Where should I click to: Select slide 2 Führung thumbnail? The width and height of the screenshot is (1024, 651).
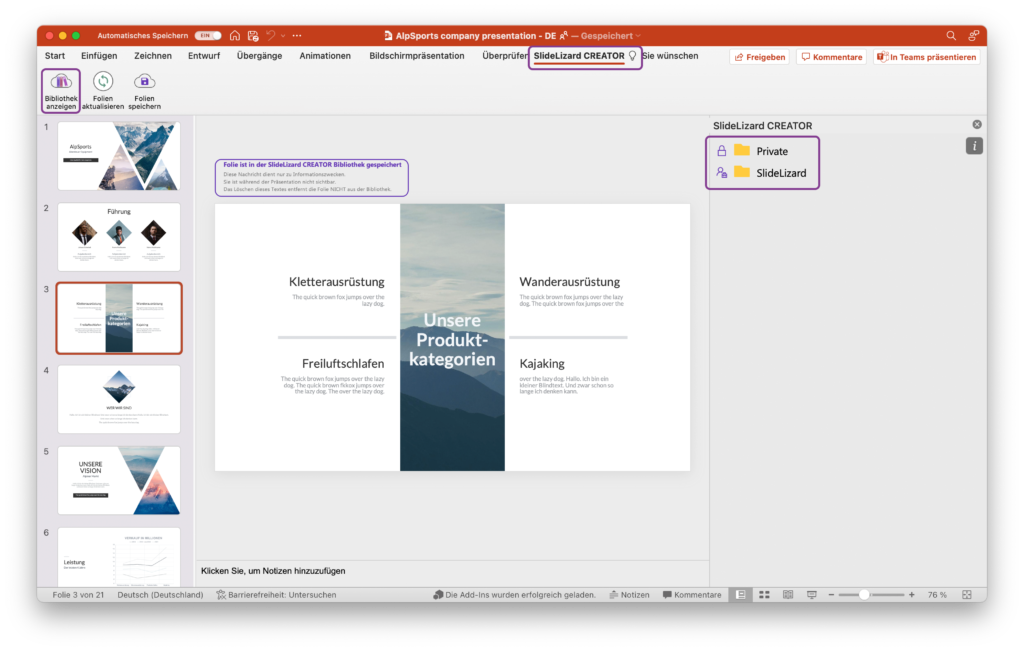119,237
